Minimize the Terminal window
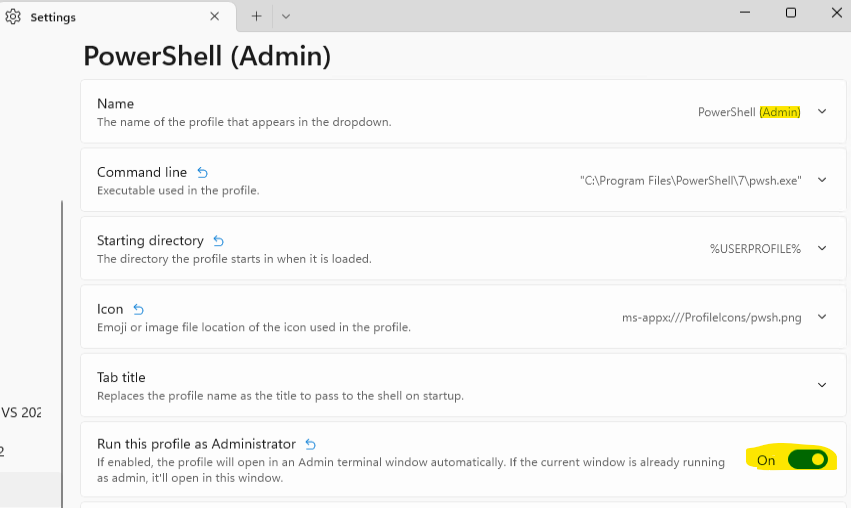This screenshot has width=851, height=508. click(x=745, y=12)
